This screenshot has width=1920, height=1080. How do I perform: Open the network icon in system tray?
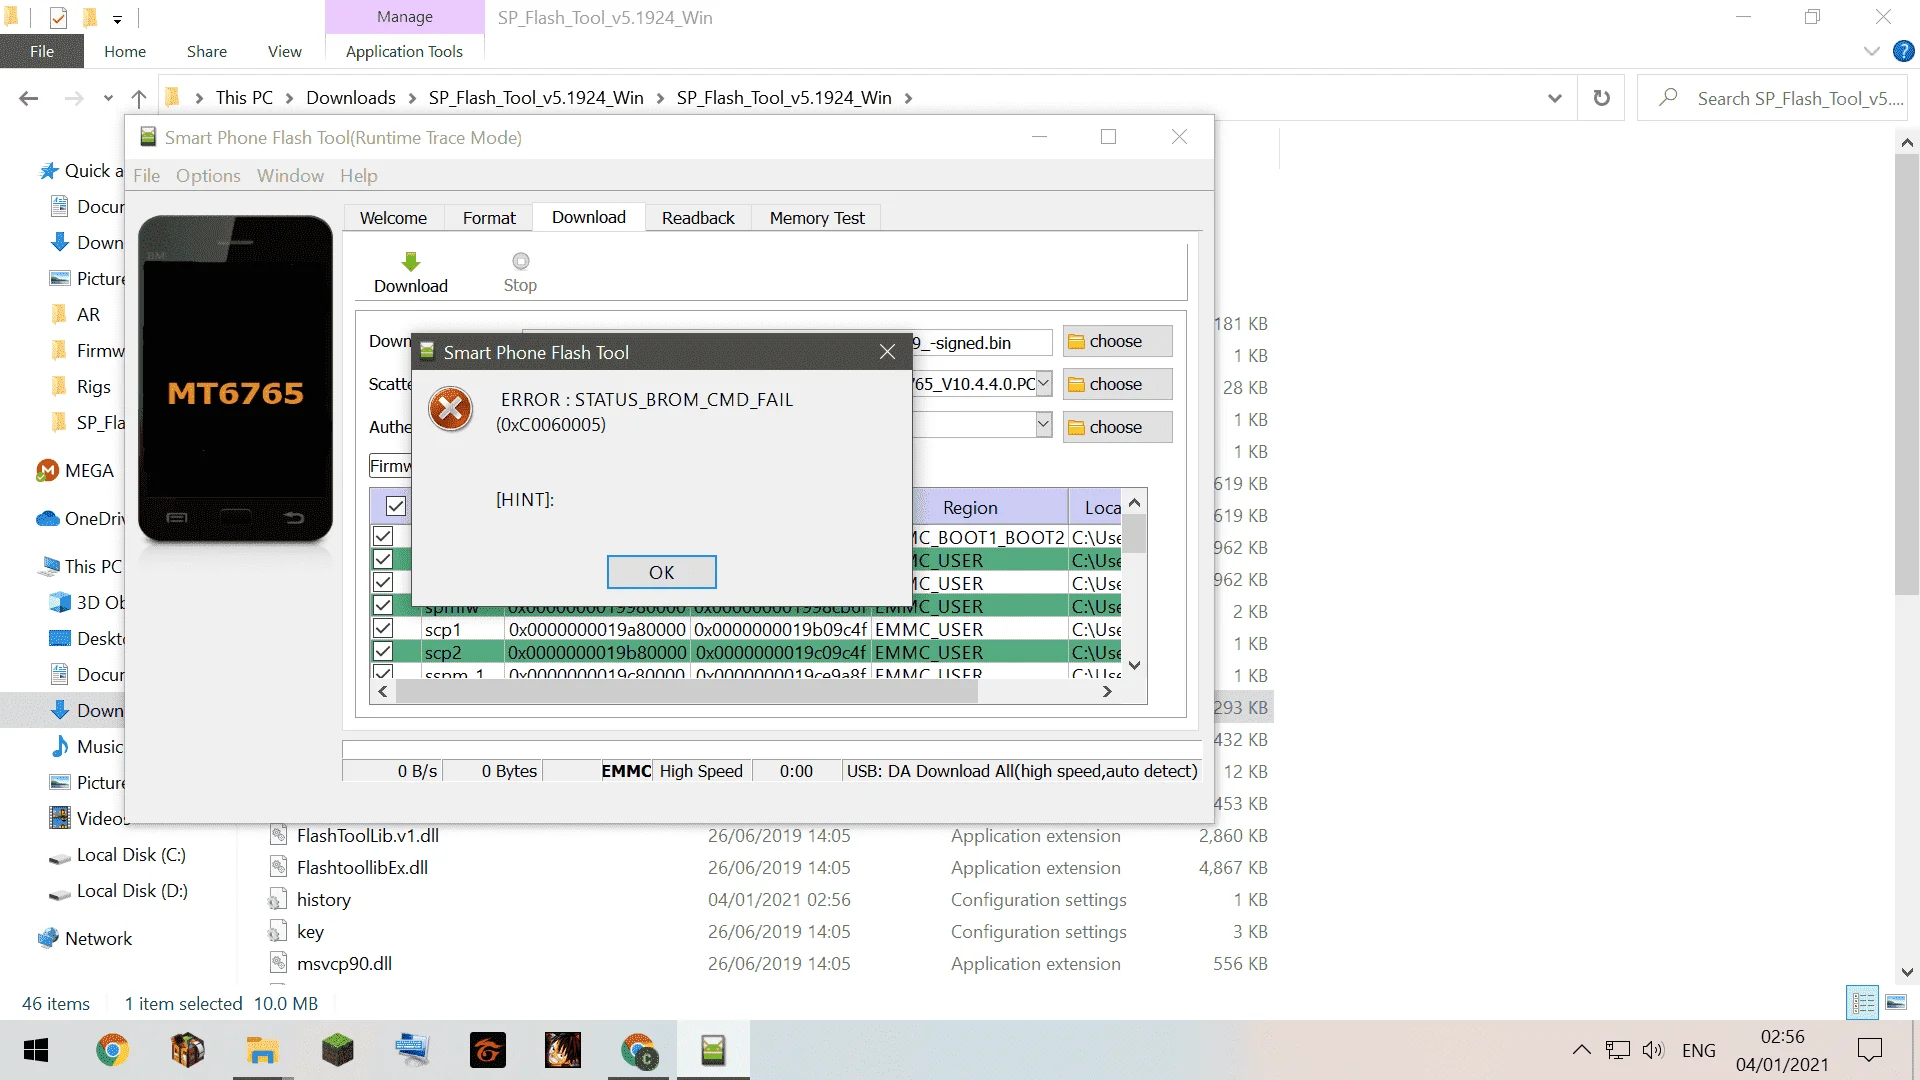[x=1617, y=1050]
